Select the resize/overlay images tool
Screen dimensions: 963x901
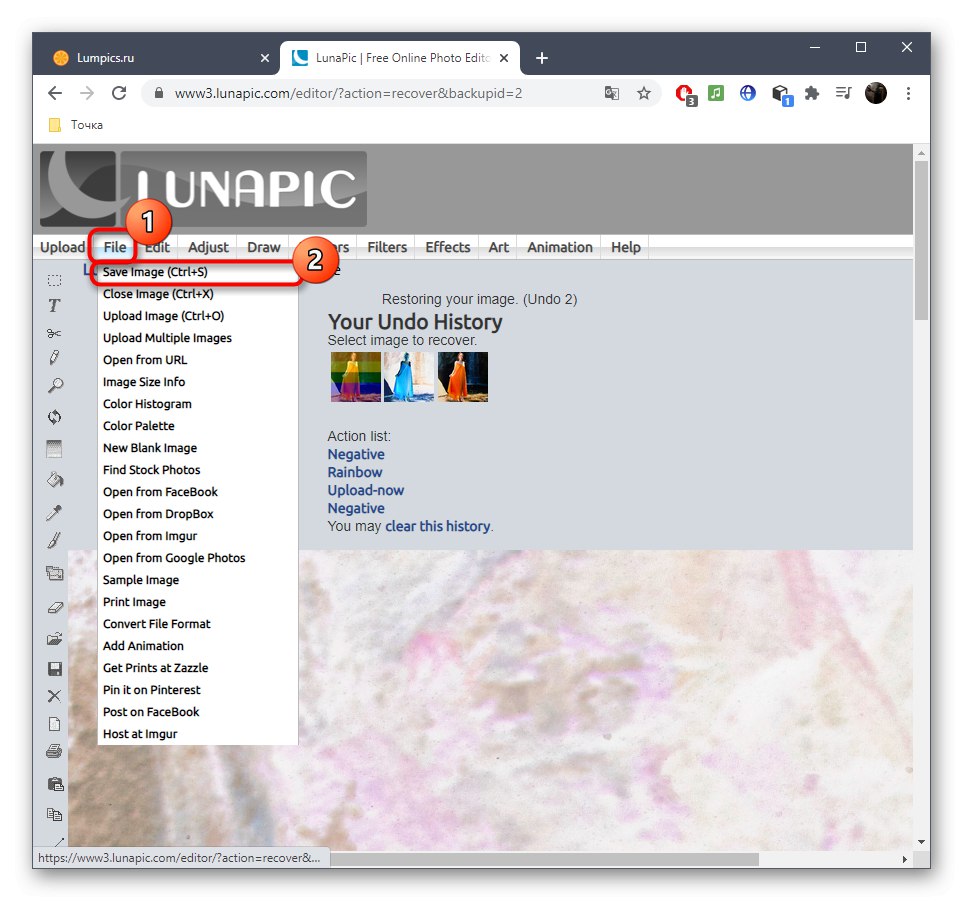click(55, 573)
